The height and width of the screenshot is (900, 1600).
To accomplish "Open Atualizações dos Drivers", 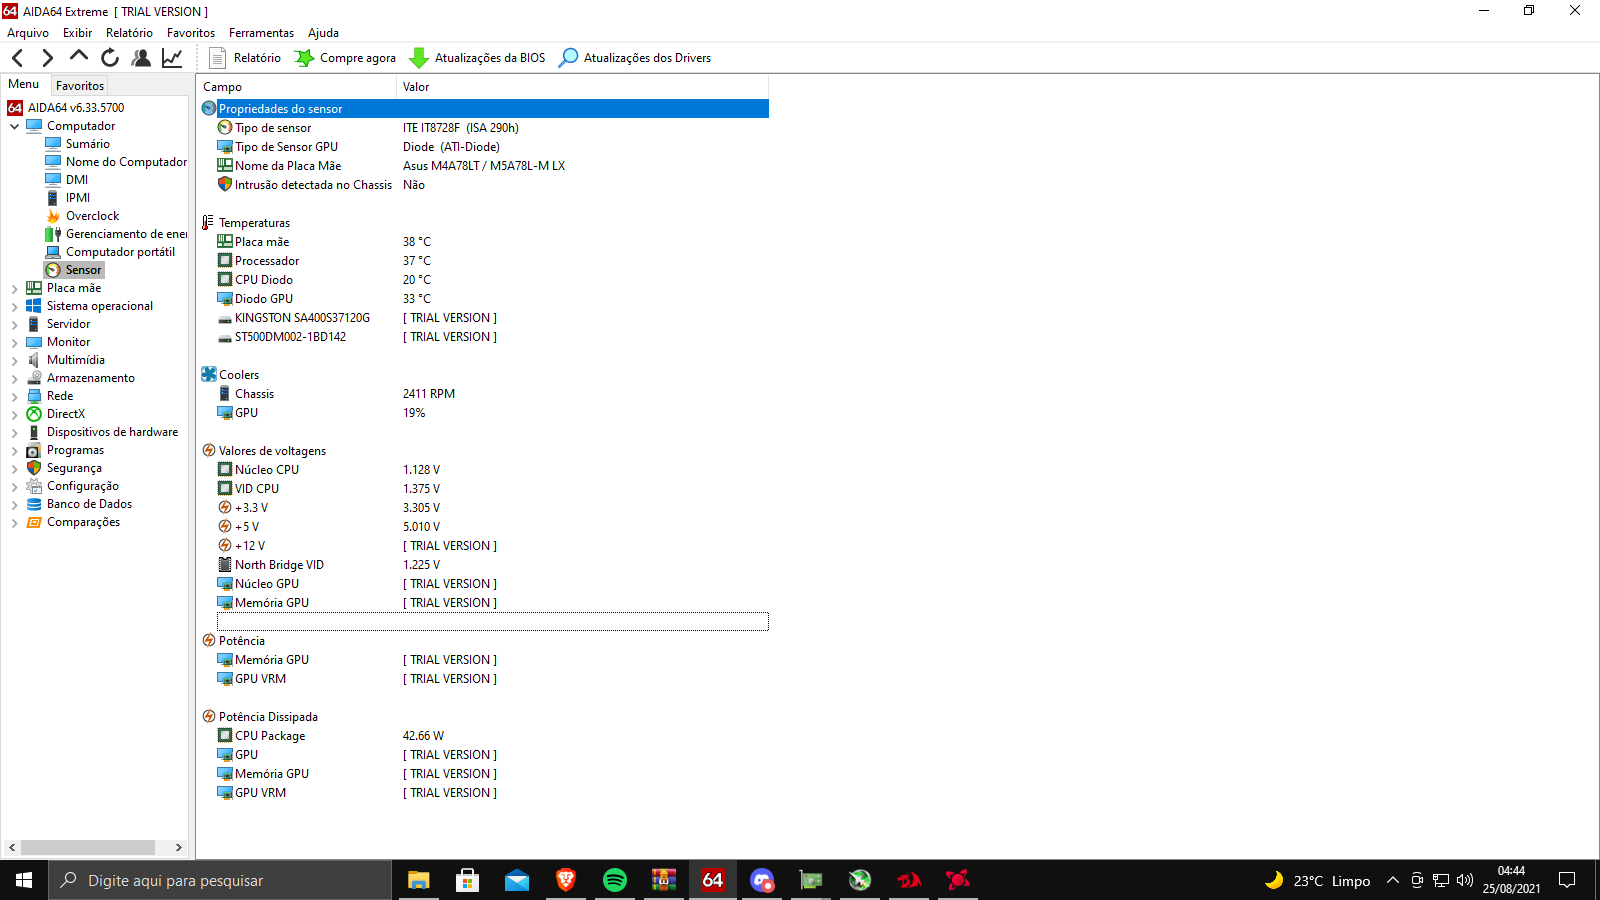I will [635, 58].
